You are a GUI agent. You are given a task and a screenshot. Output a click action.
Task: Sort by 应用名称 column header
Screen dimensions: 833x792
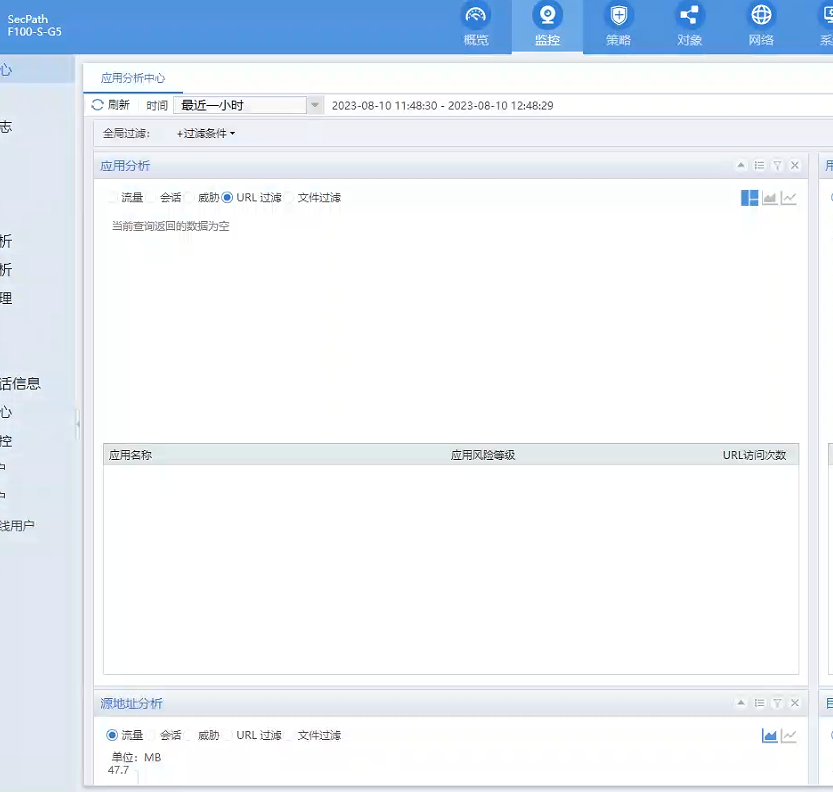point(130,455)
